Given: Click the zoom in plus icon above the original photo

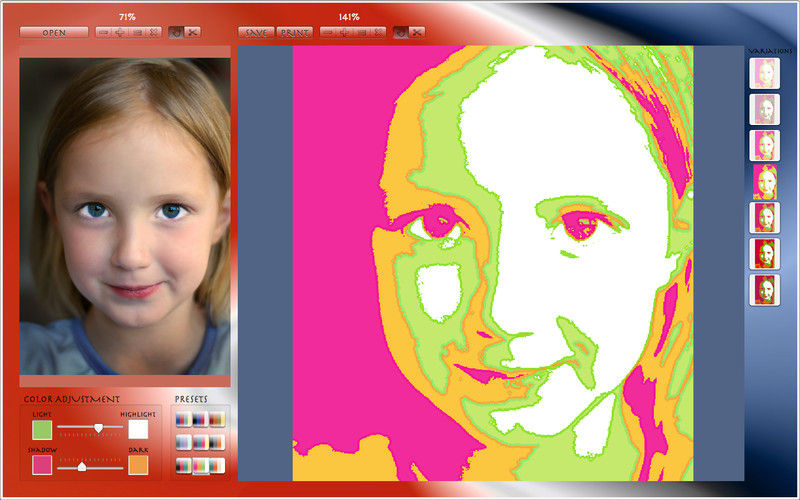Looking at the screenshot, I should pyautogui.click(x=120, y=32).
